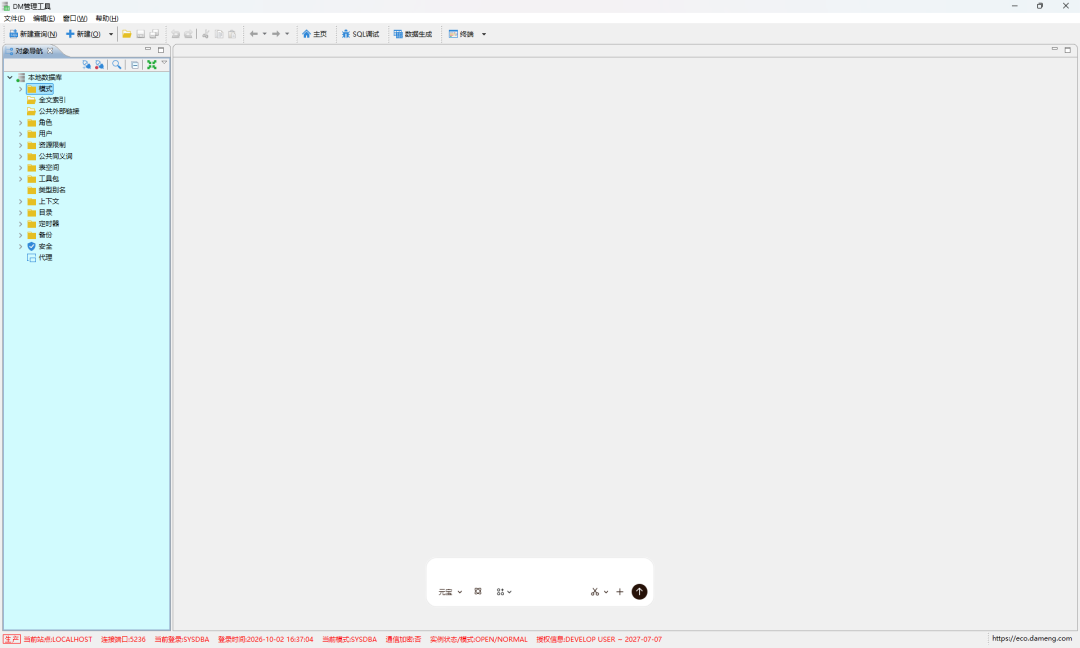Click the new connection icon in navigator
Screen dimensions: 1080x648
87,65
